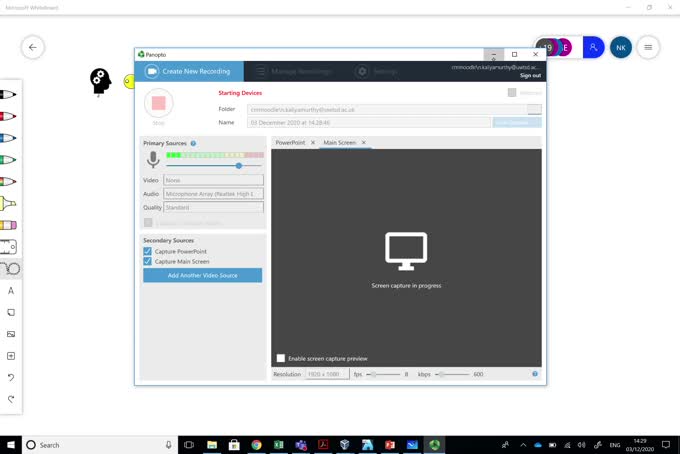The width and height of the screenshot is (680, 454).
Task: Uncheck Capture Main Screen checkbox
Action: [148, 262]
